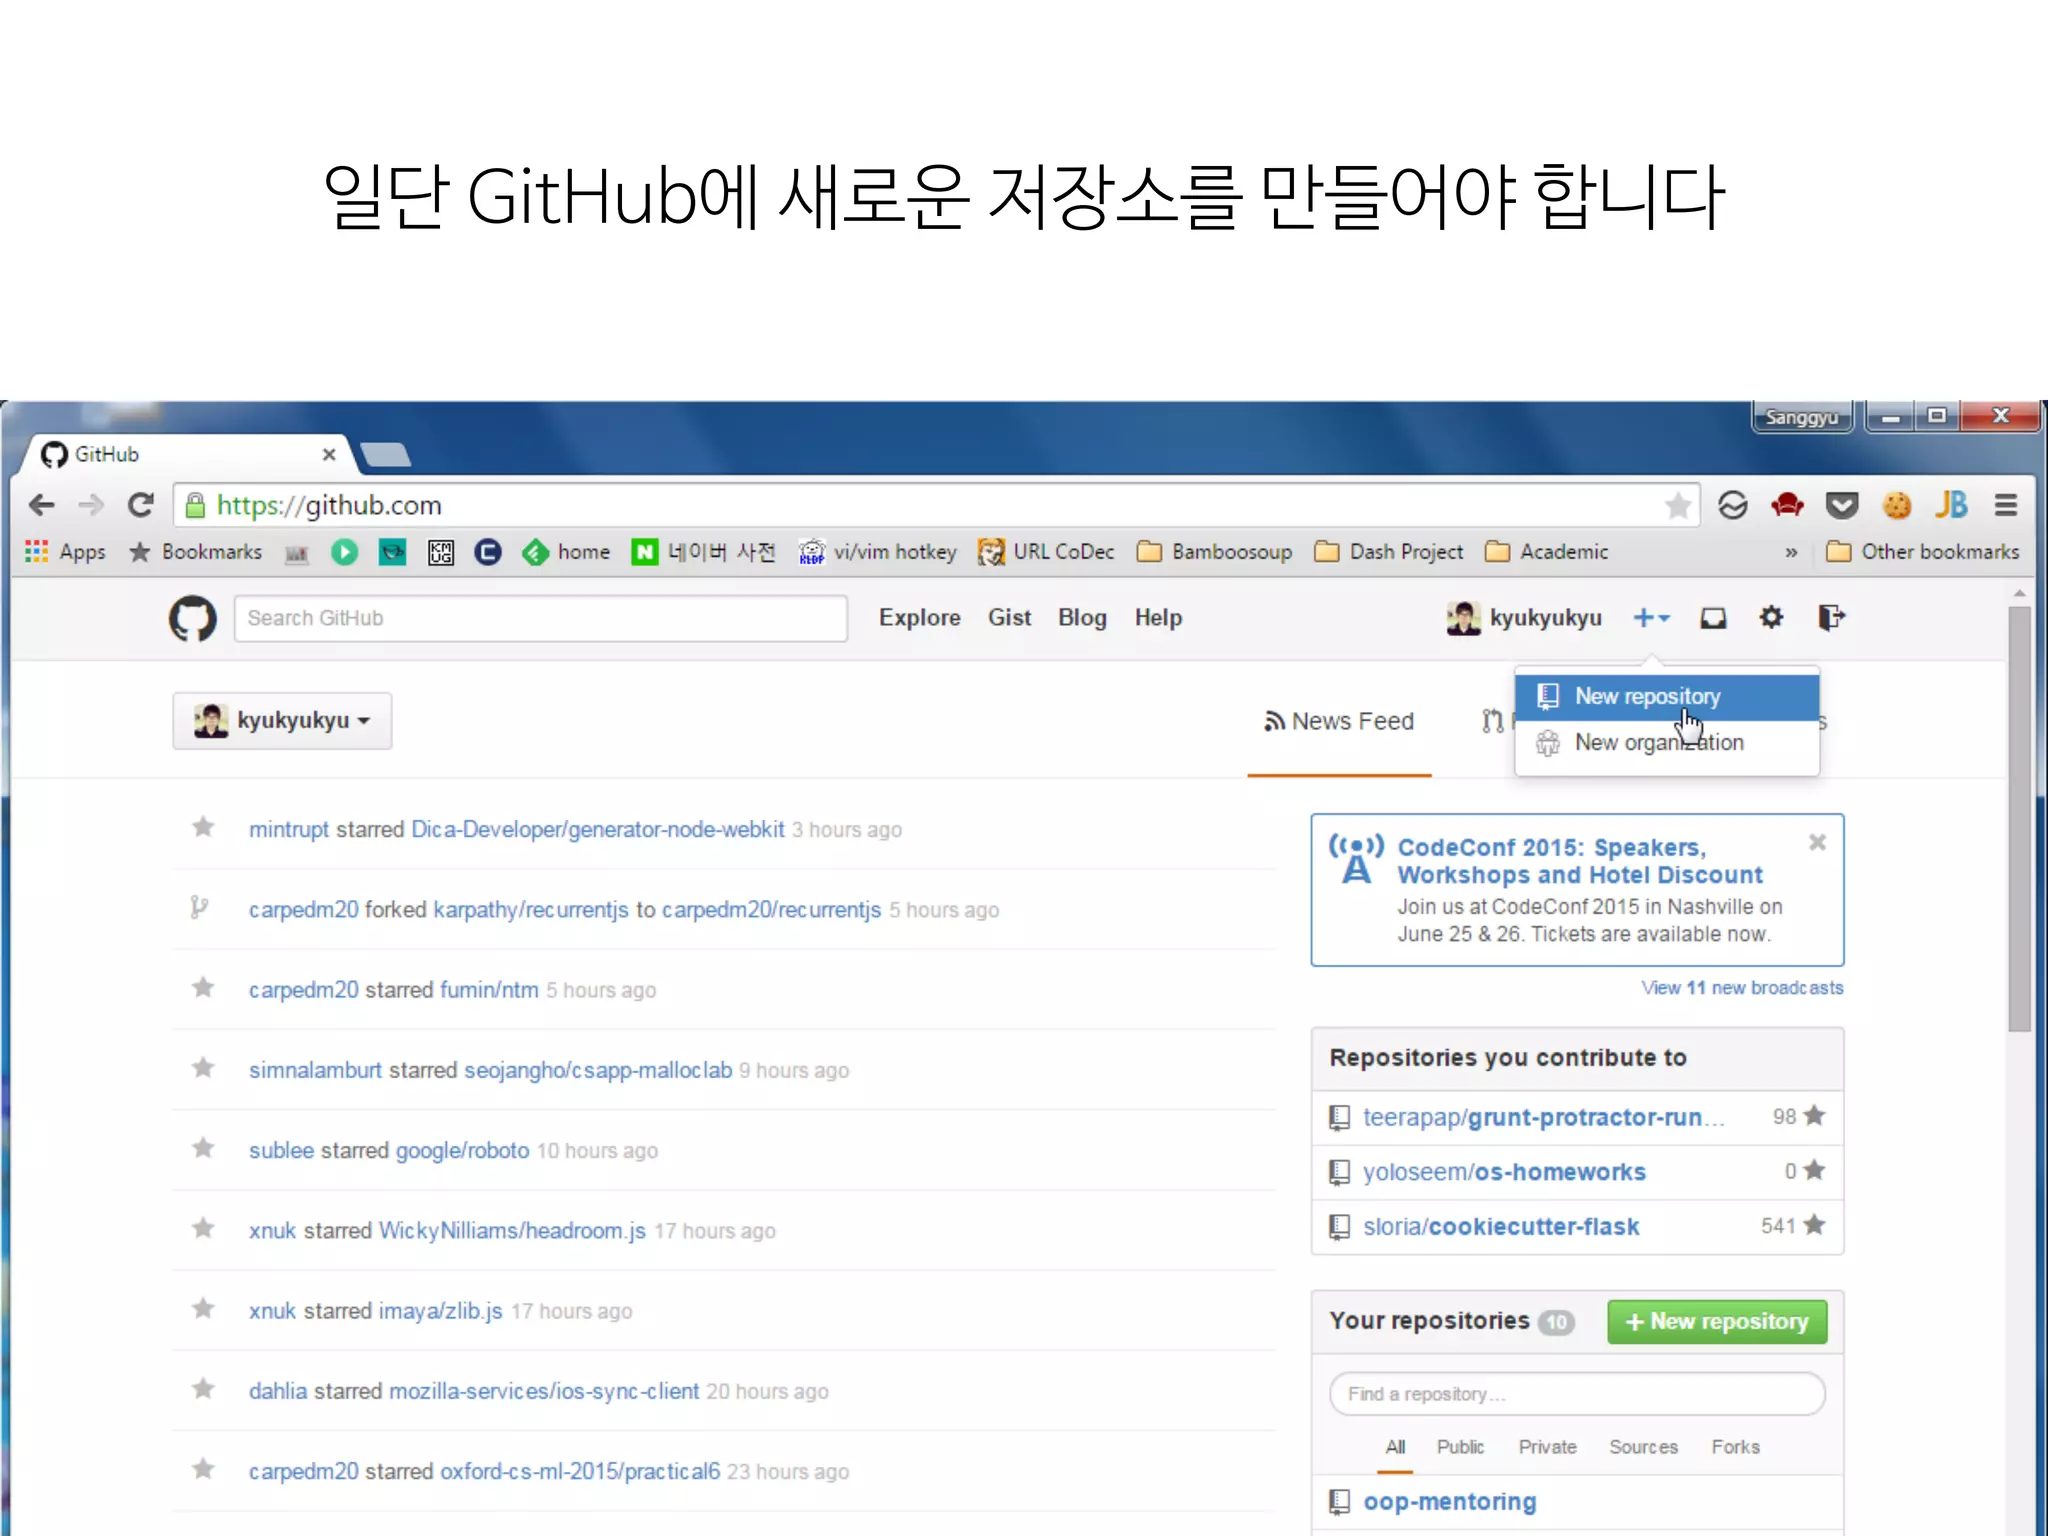Click the red couch extension icon
The height and width of the screenshot is (1536, 2048).
1787,505
